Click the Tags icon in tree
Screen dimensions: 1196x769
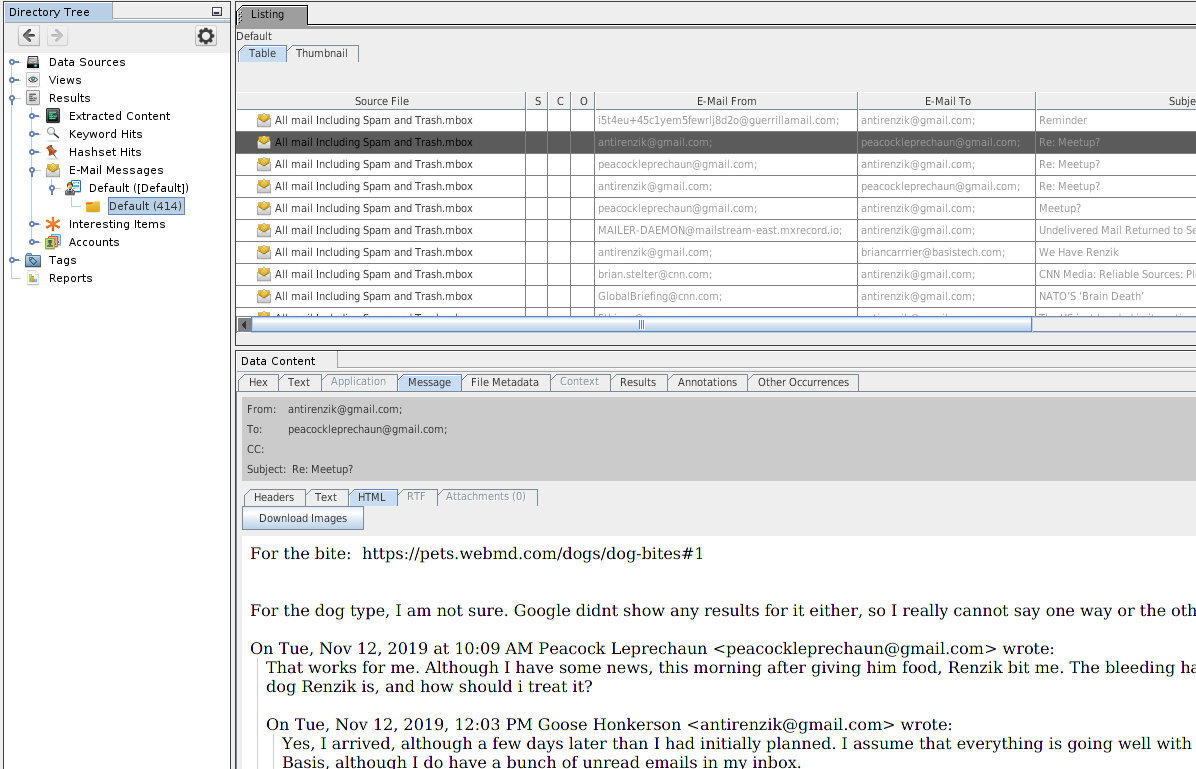click(33, 260)
